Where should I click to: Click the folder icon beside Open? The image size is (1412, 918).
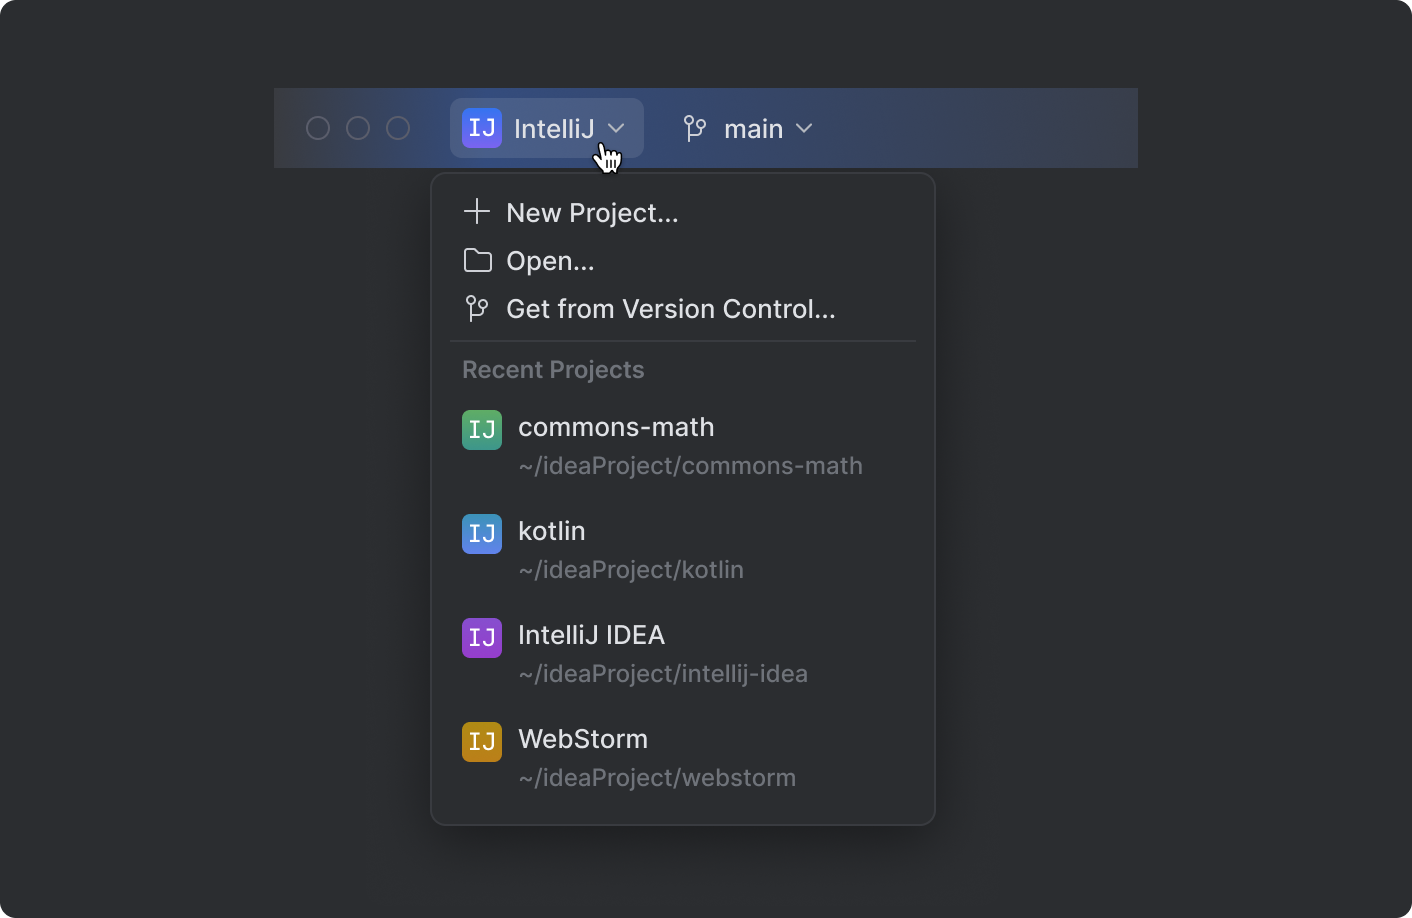click(478, 260)
